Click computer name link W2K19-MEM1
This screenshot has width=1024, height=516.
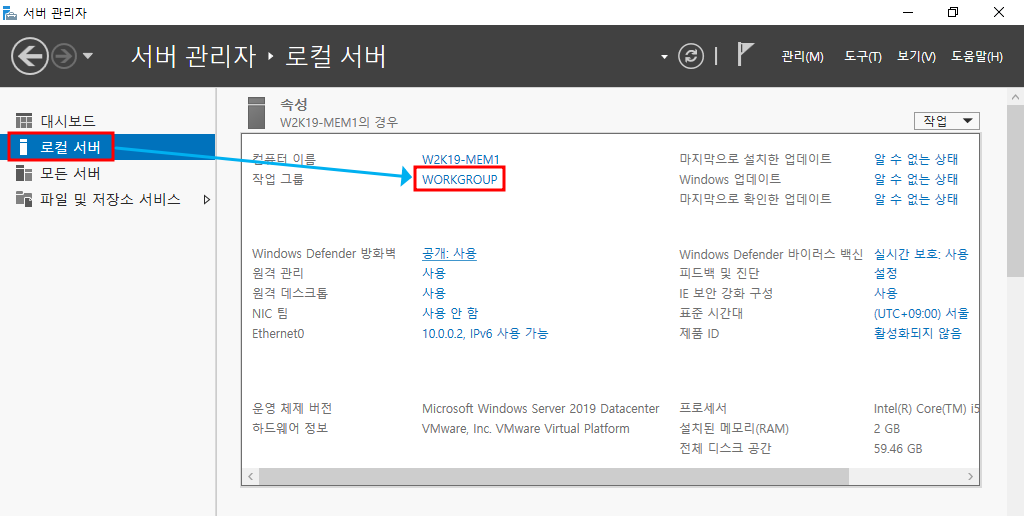click(461, 159)
